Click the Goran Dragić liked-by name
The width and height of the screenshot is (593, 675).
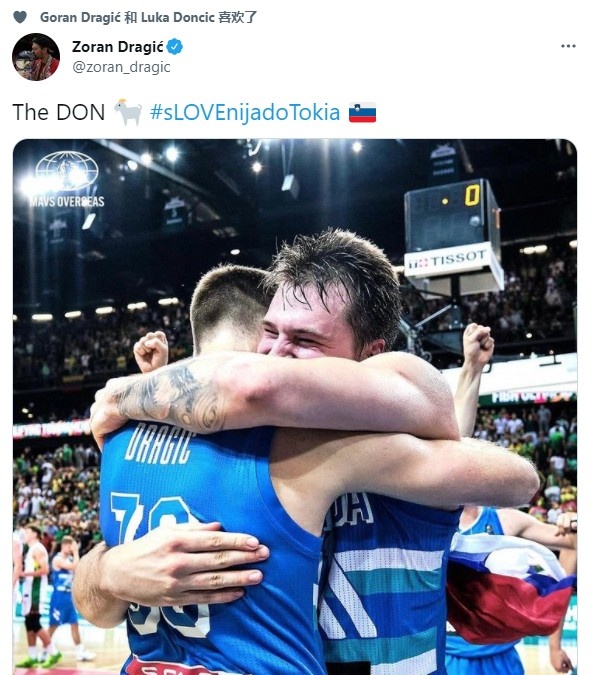(x=80, y=17)
